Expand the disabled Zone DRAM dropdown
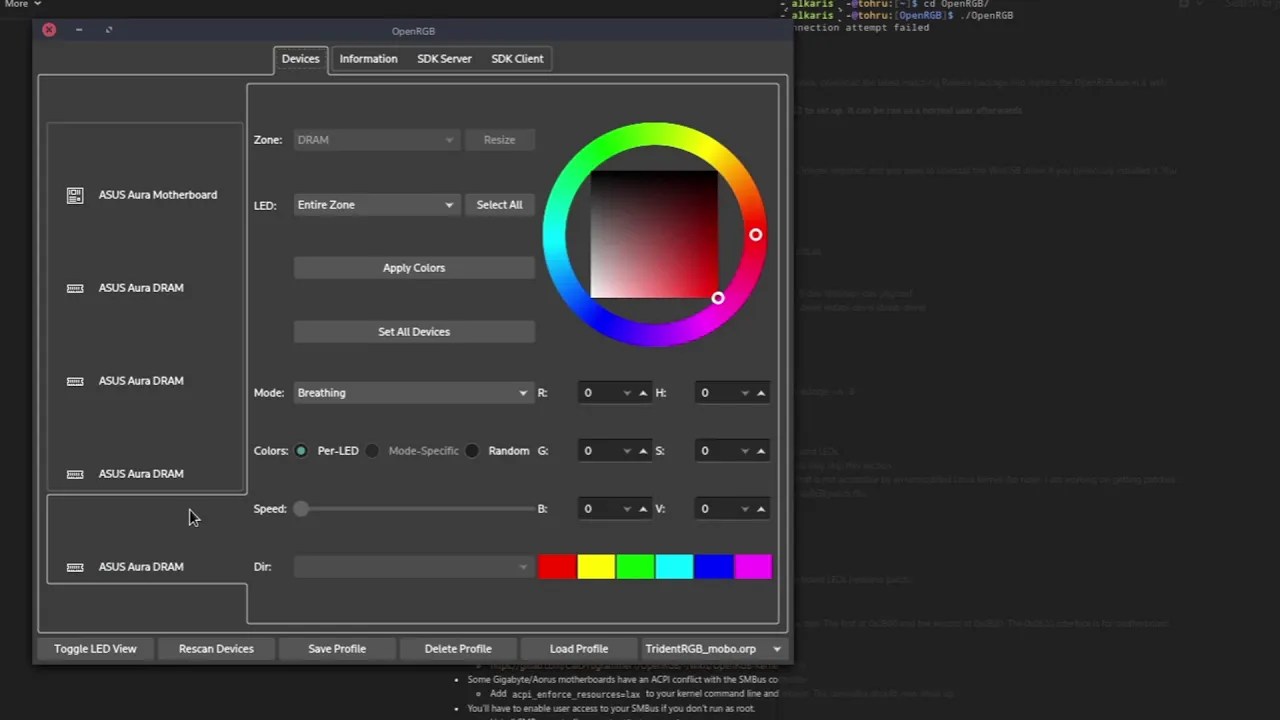 (376, 140)
